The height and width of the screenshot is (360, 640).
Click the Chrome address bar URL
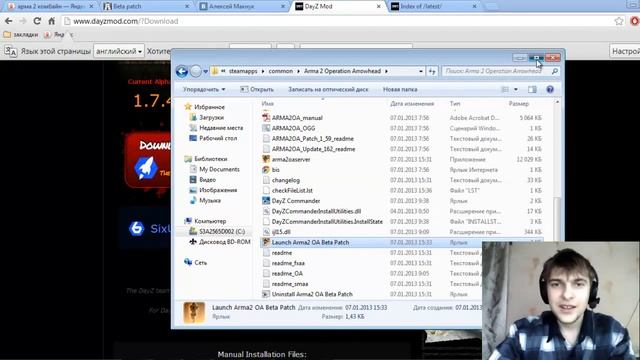click(x=125, y=21)
